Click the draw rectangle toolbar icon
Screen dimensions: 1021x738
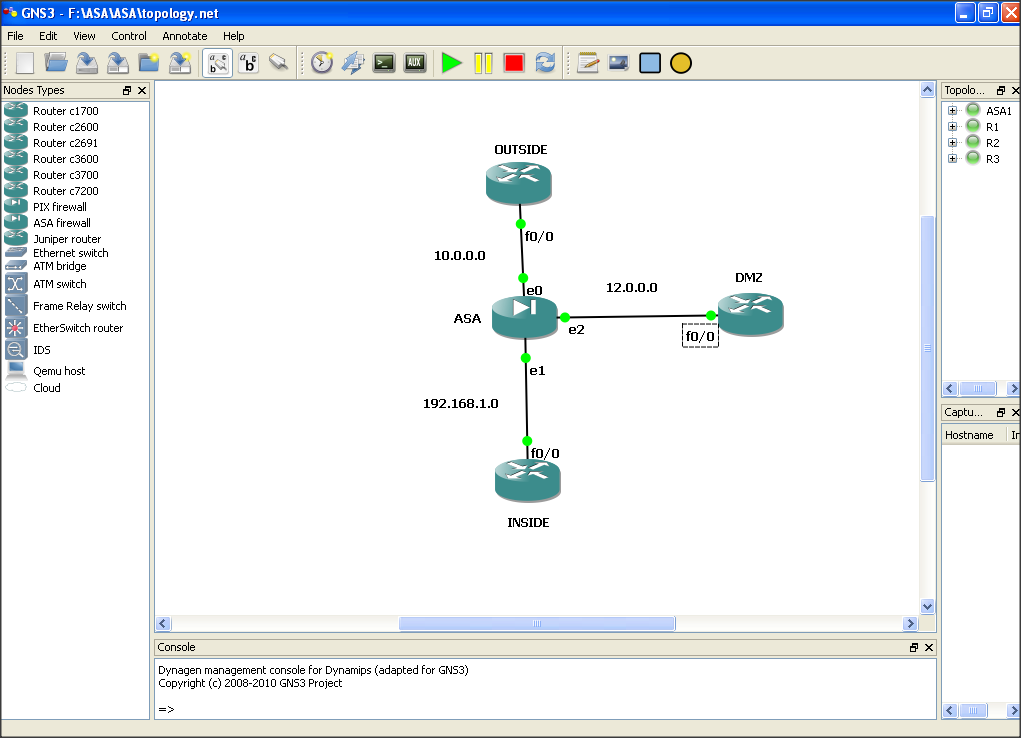click(649, 62)
